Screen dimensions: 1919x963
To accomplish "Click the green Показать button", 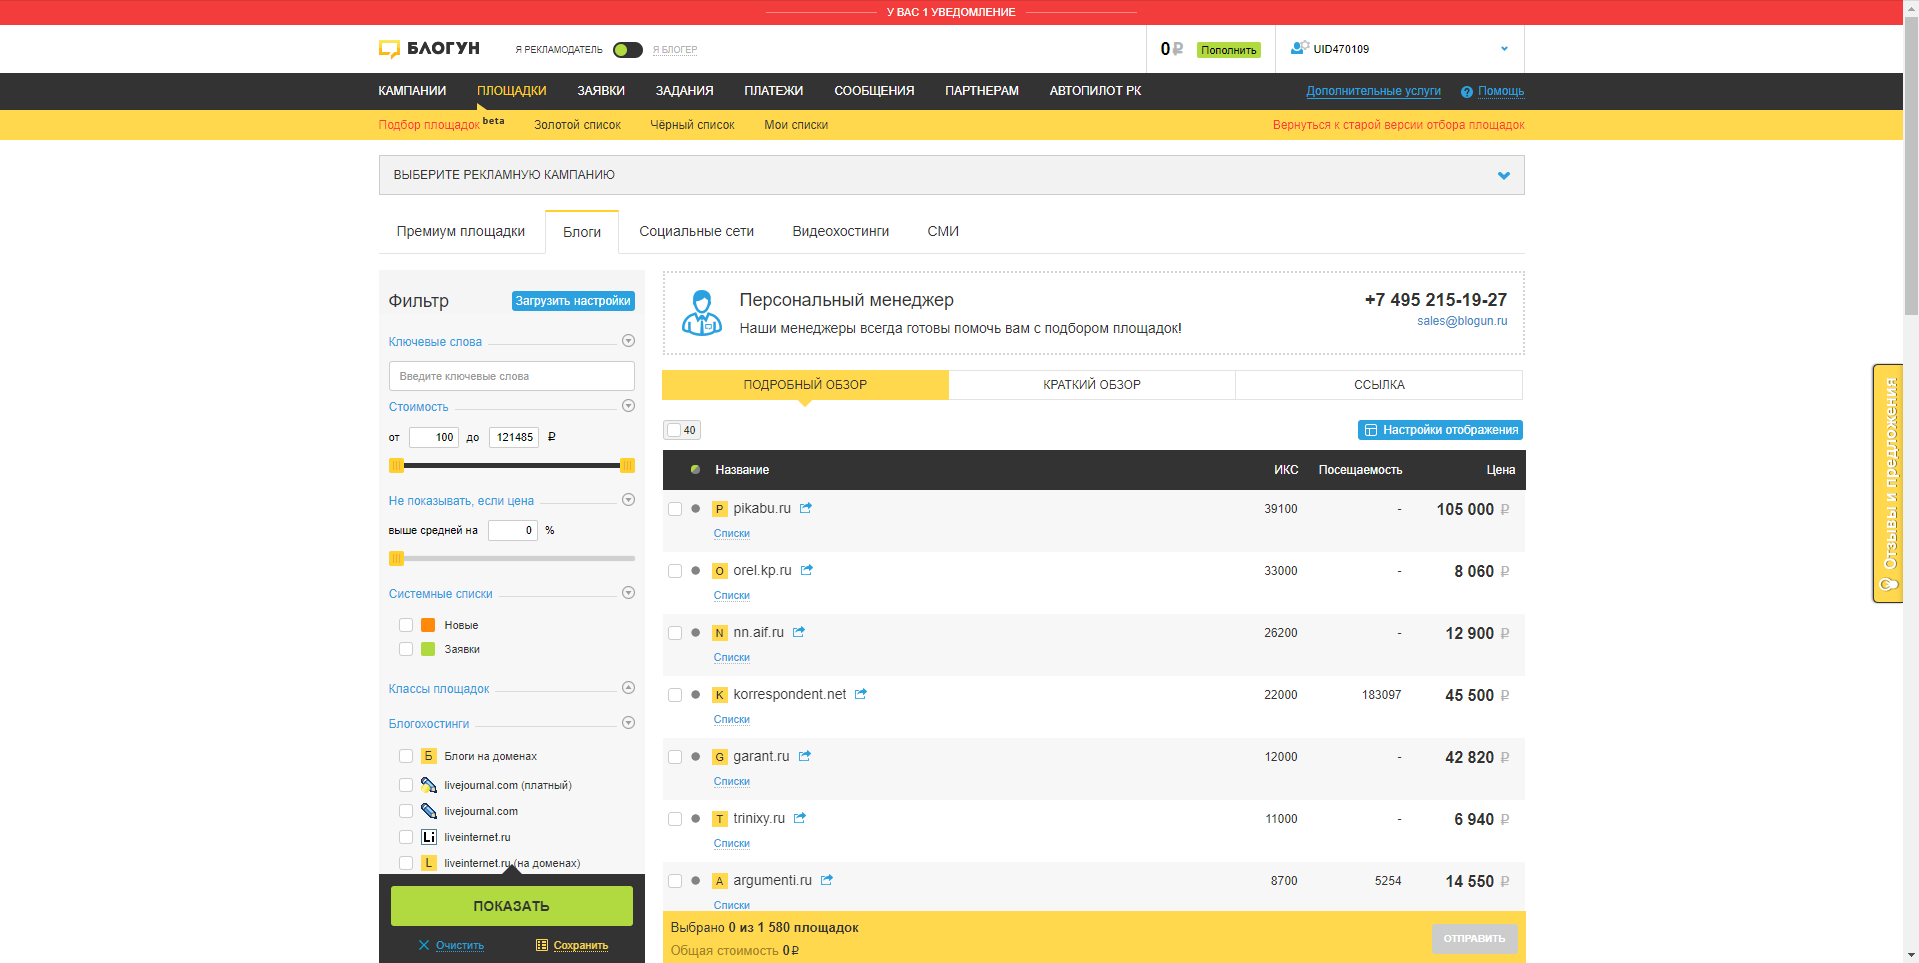I will tap(512, 906).
